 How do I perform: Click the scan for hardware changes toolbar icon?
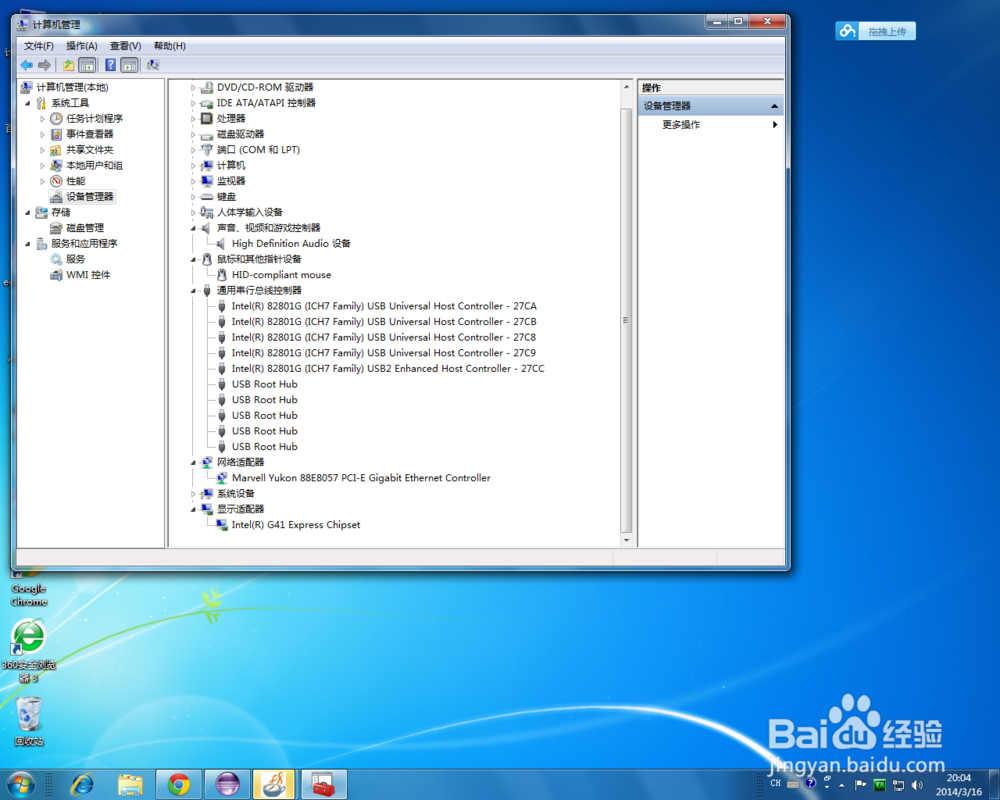click(x=152, y=64)
